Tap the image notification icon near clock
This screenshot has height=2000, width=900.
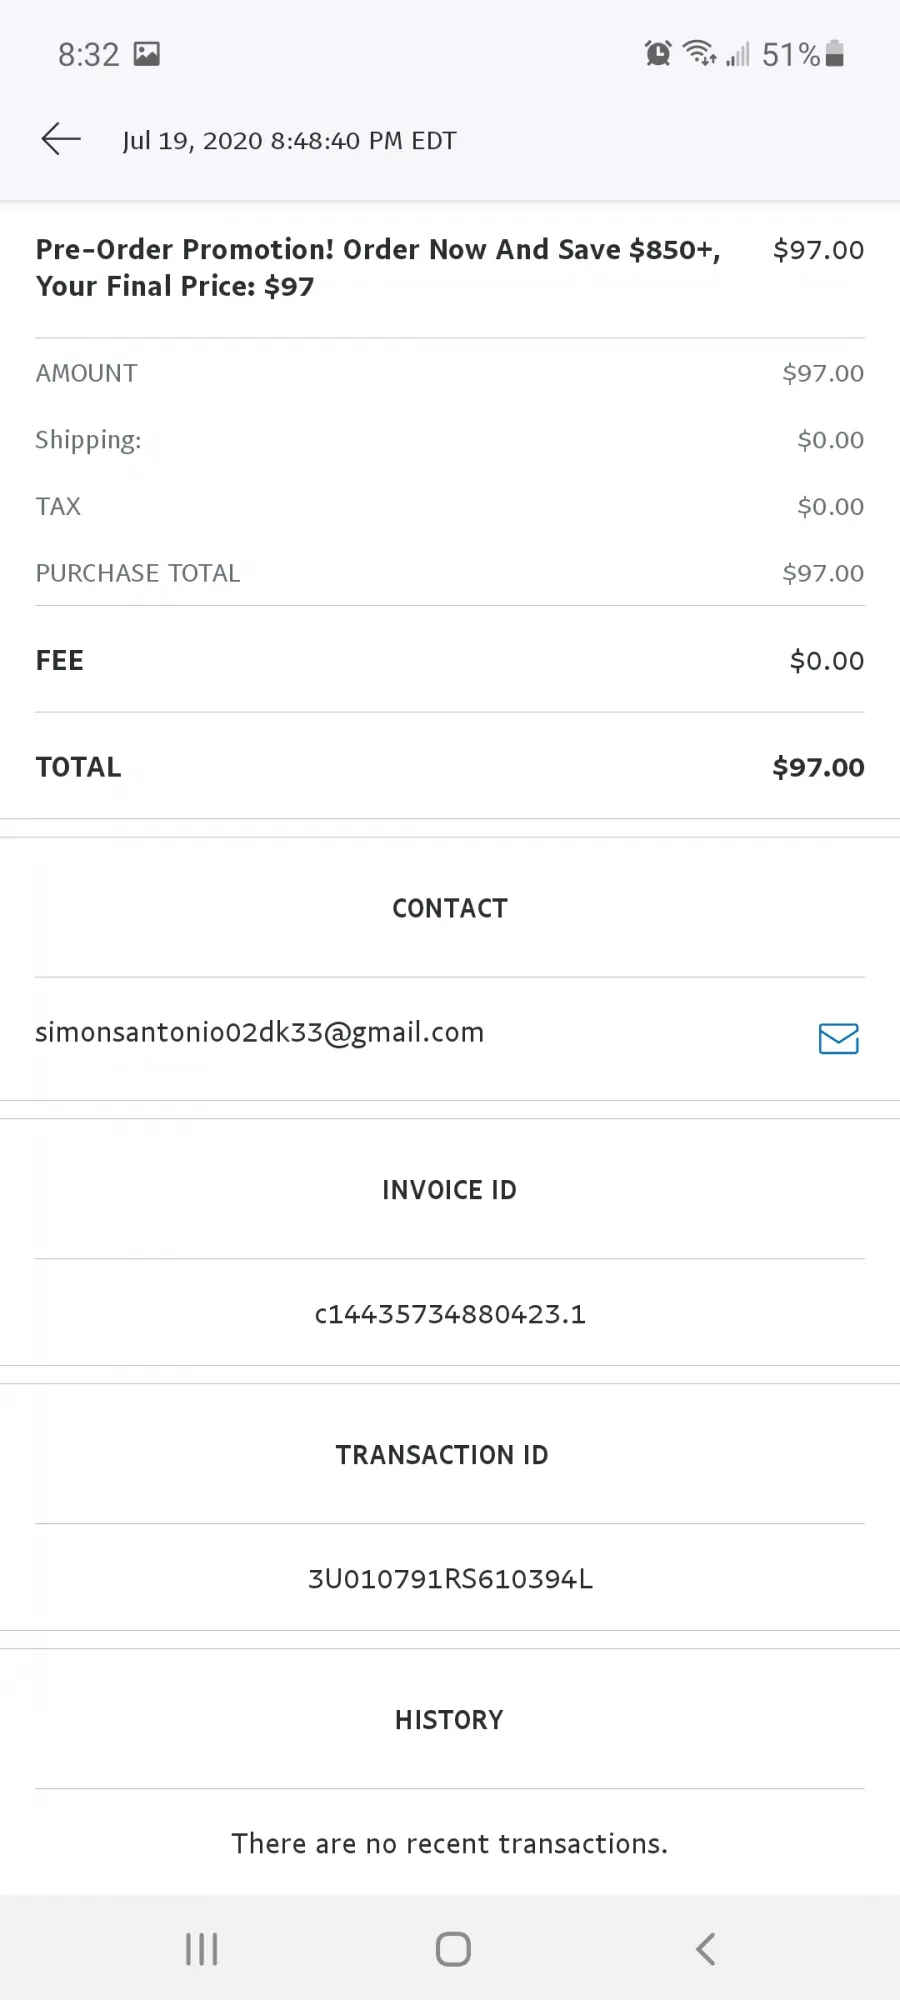pos(147,53)
